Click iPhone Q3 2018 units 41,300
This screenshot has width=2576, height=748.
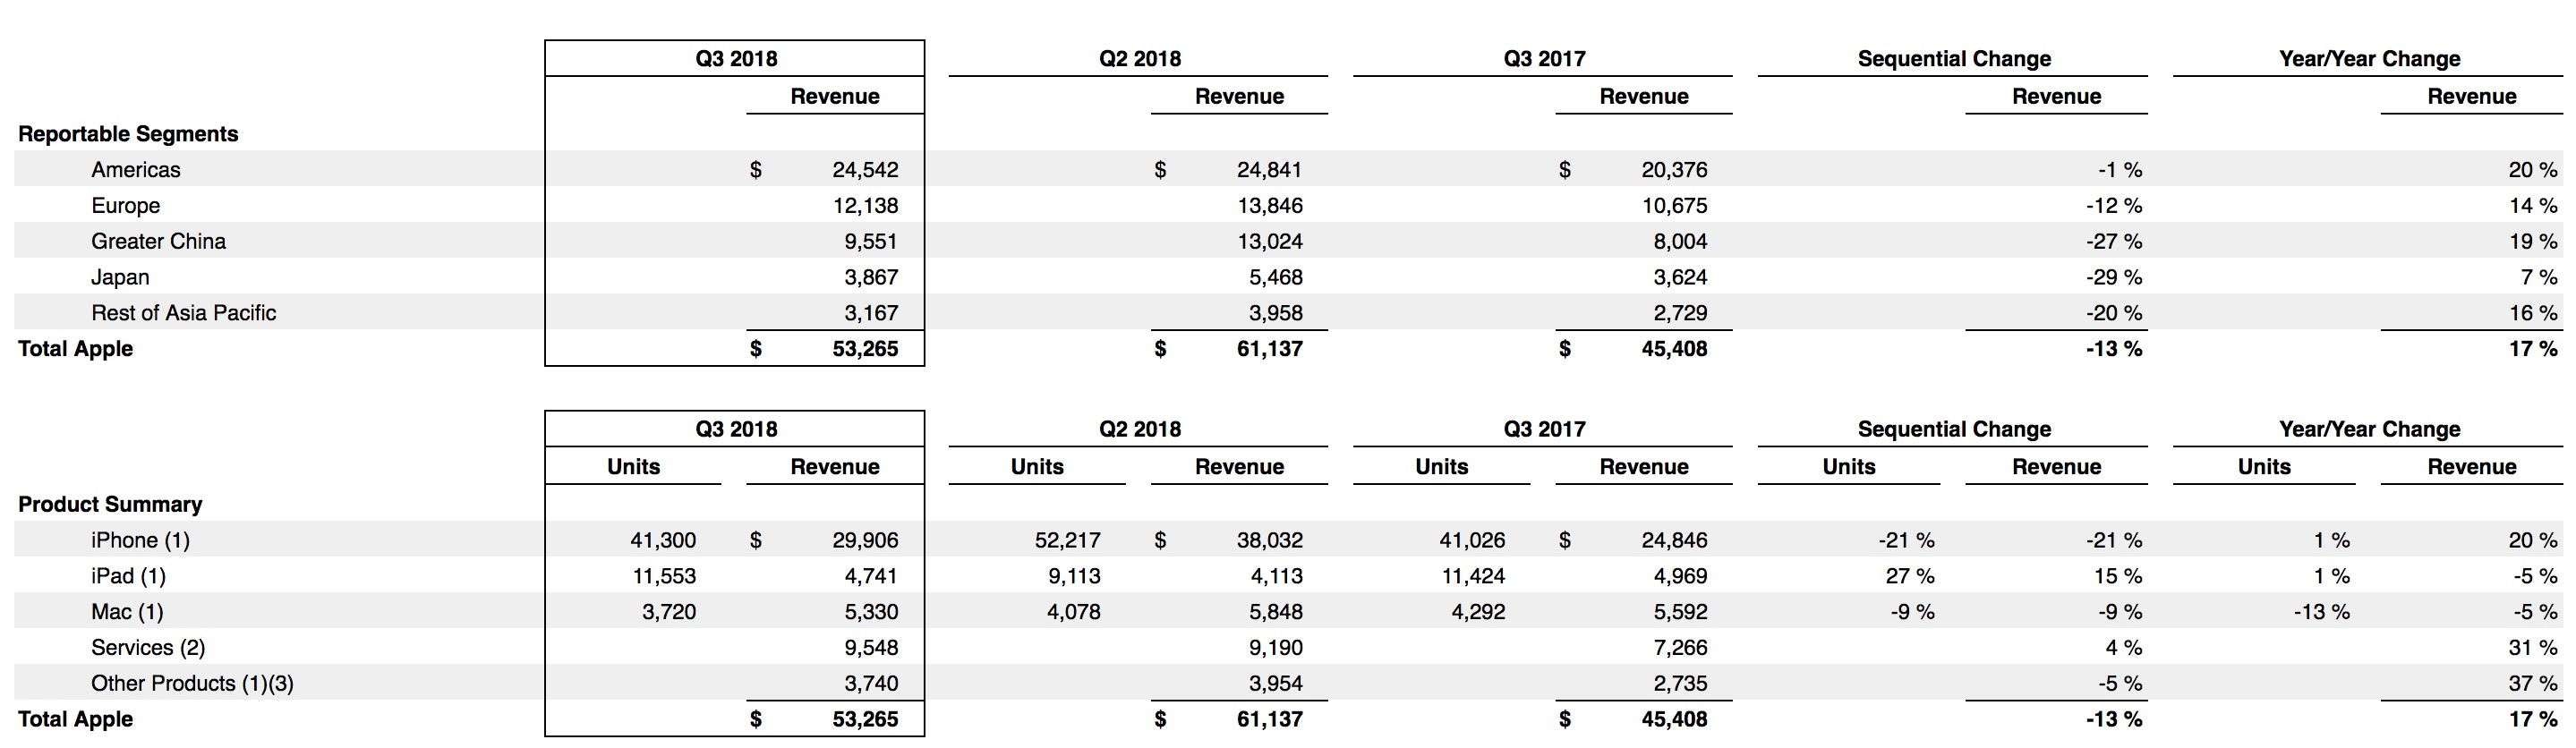[663, 541]
